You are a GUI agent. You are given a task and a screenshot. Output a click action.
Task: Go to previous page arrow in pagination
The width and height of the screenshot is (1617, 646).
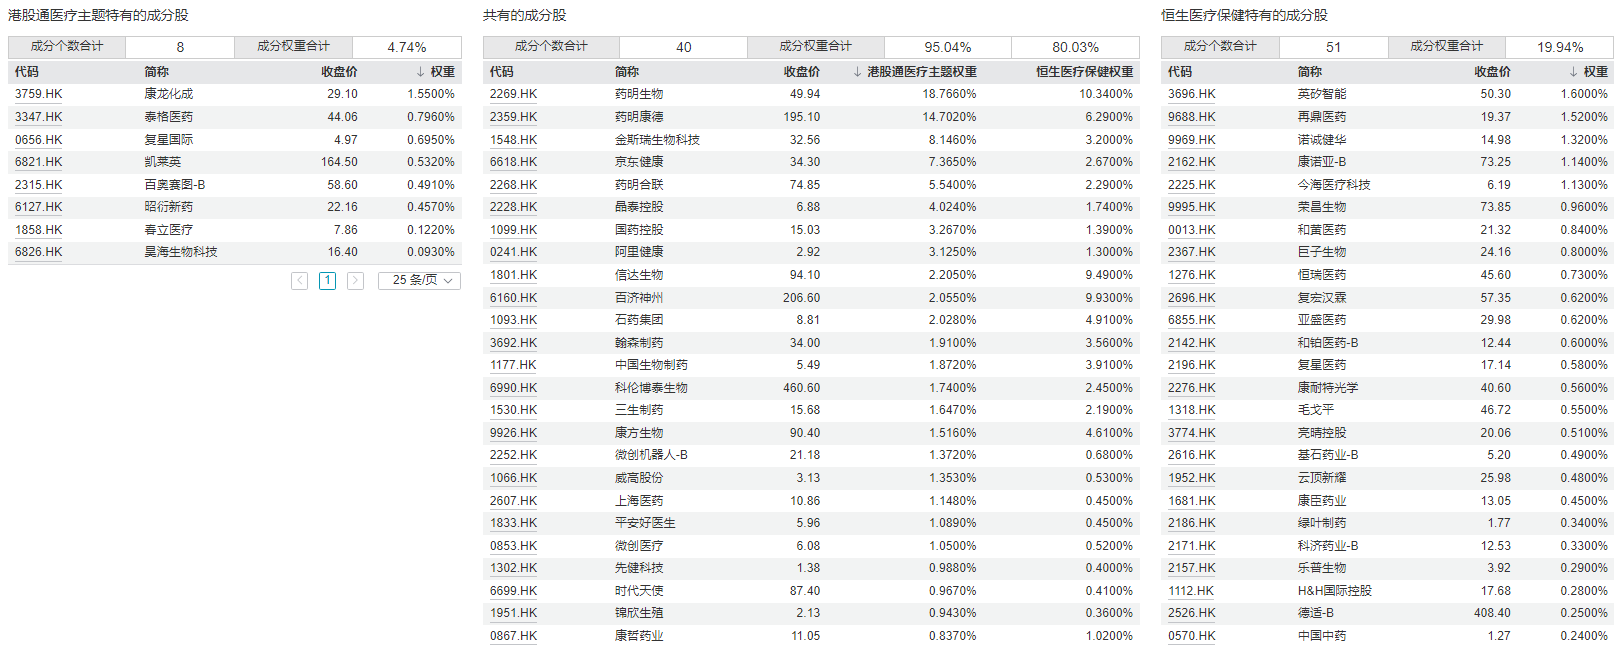point(299,281)
